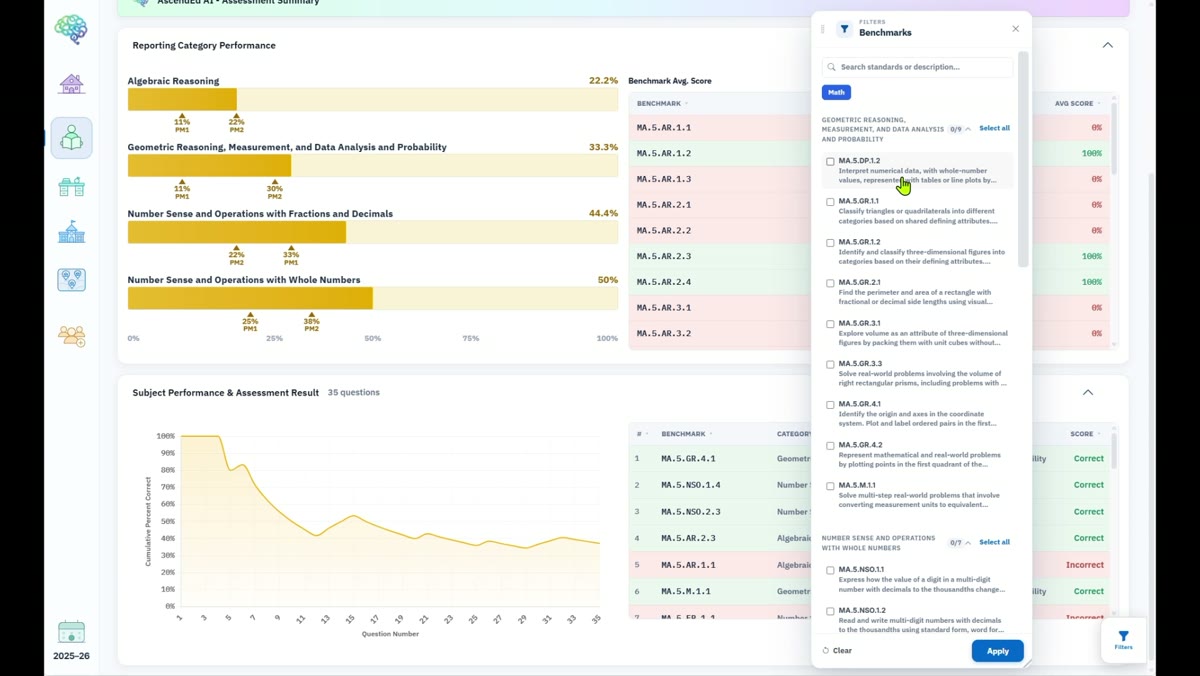
Task: Select the student reading icon in sidebar
Action: pos(71,138)
